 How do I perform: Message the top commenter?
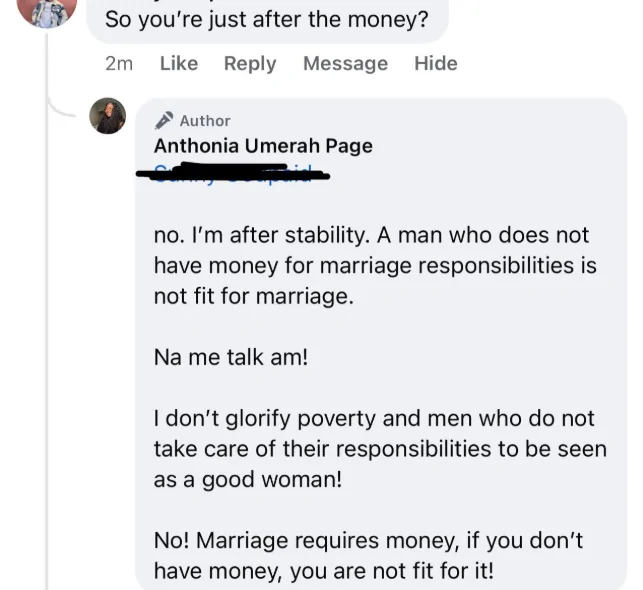pos(345,63)
